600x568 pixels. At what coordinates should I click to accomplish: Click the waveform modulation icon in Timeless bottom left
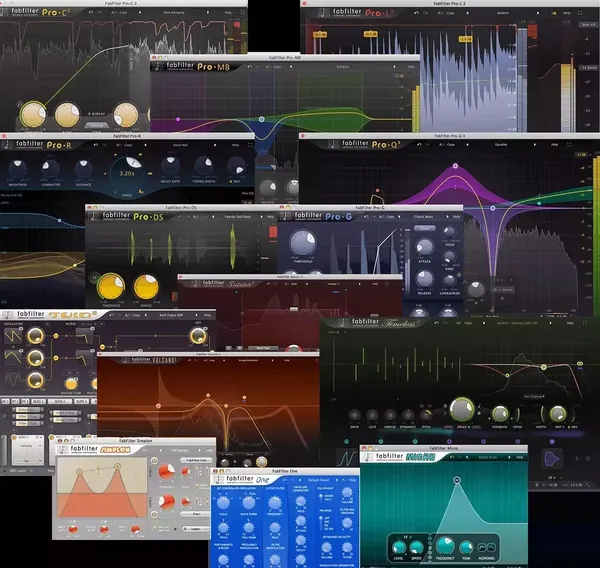click(x=346, y=457)
